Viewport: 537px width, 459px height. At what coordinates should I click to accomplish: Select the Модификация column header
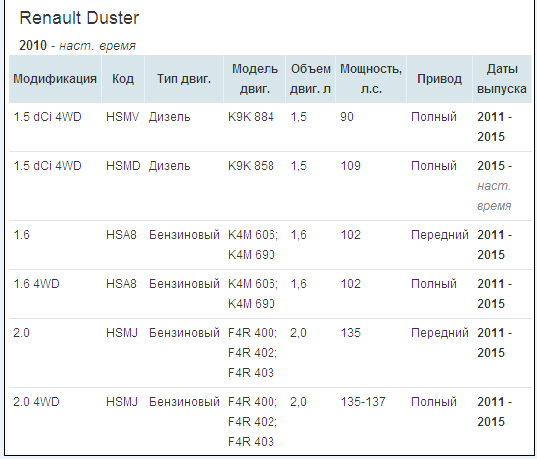click(55, 79)
